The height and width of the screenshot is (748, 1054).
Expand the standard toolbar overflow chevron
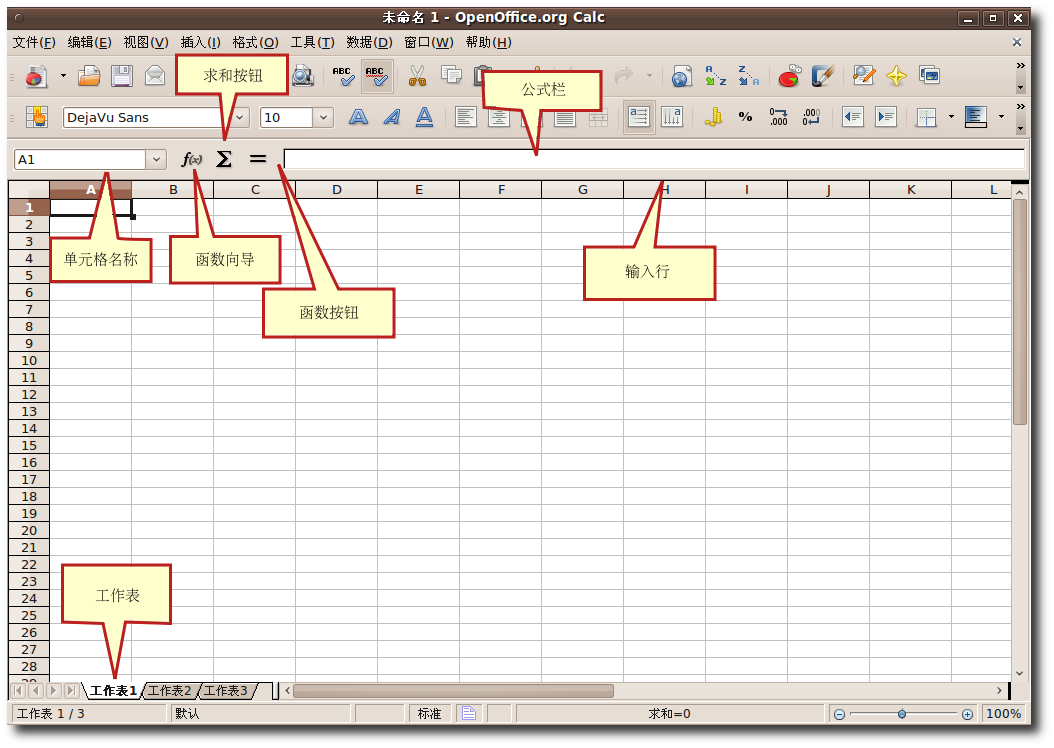pyautogui.click(x=1020, y=65)
